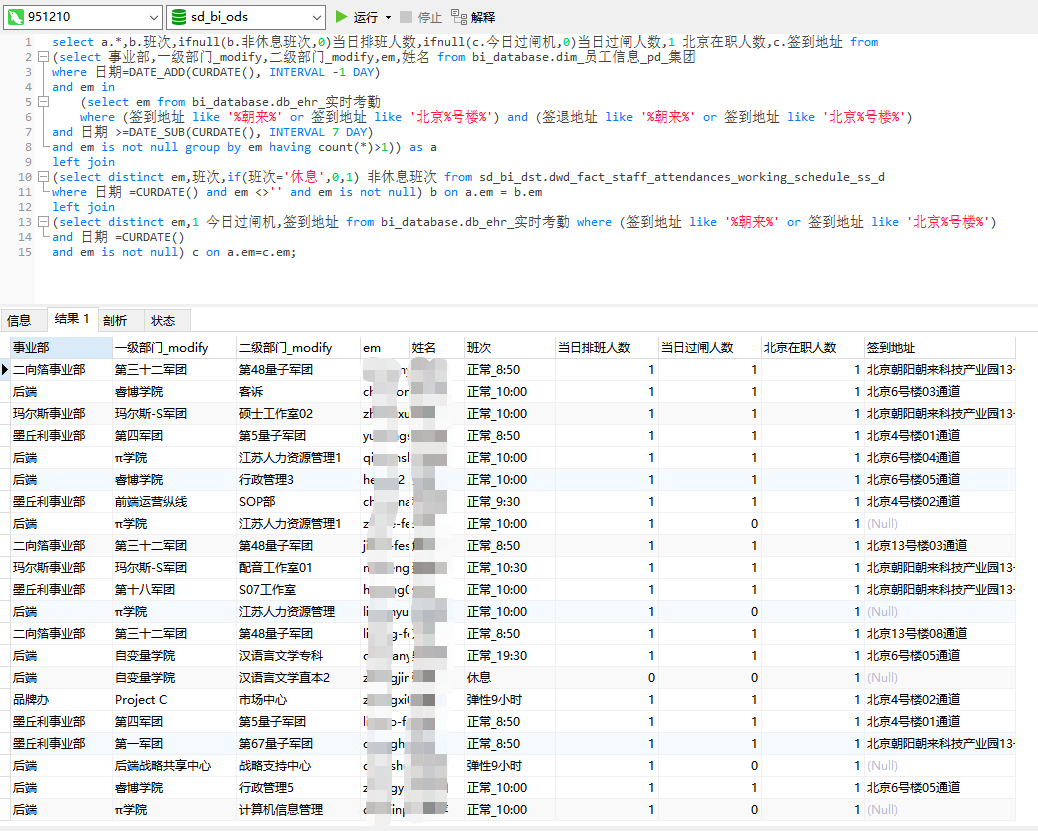Click the 当日排班人数 column header
This screenshot has height=831, width=1038.
point(606,348)
